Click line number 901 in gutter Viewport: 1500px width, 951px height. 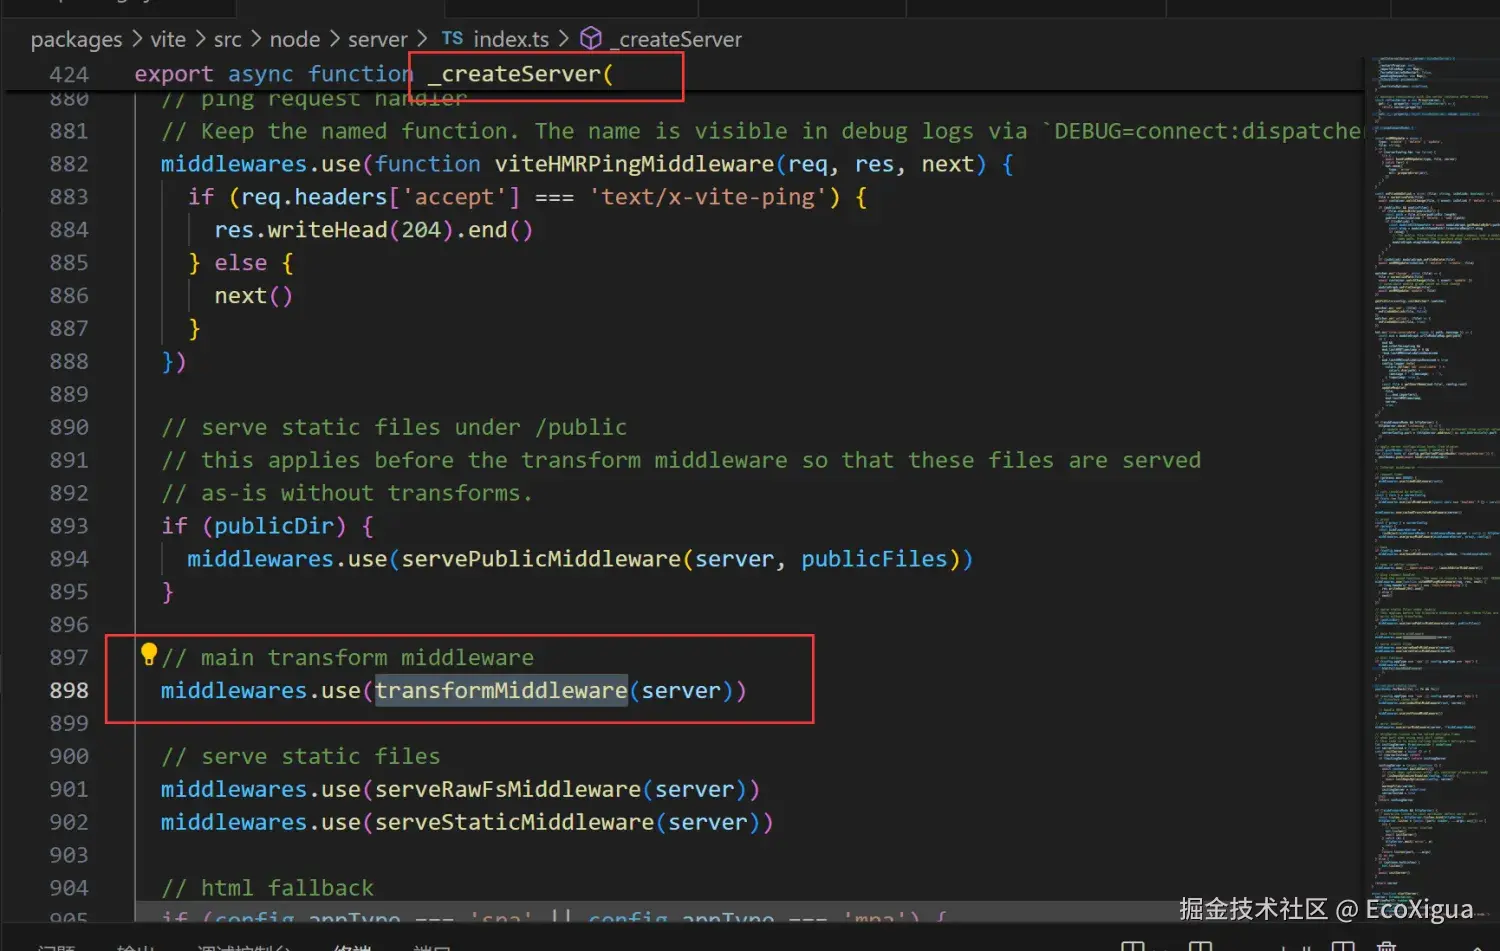click(x=69, y=789)
